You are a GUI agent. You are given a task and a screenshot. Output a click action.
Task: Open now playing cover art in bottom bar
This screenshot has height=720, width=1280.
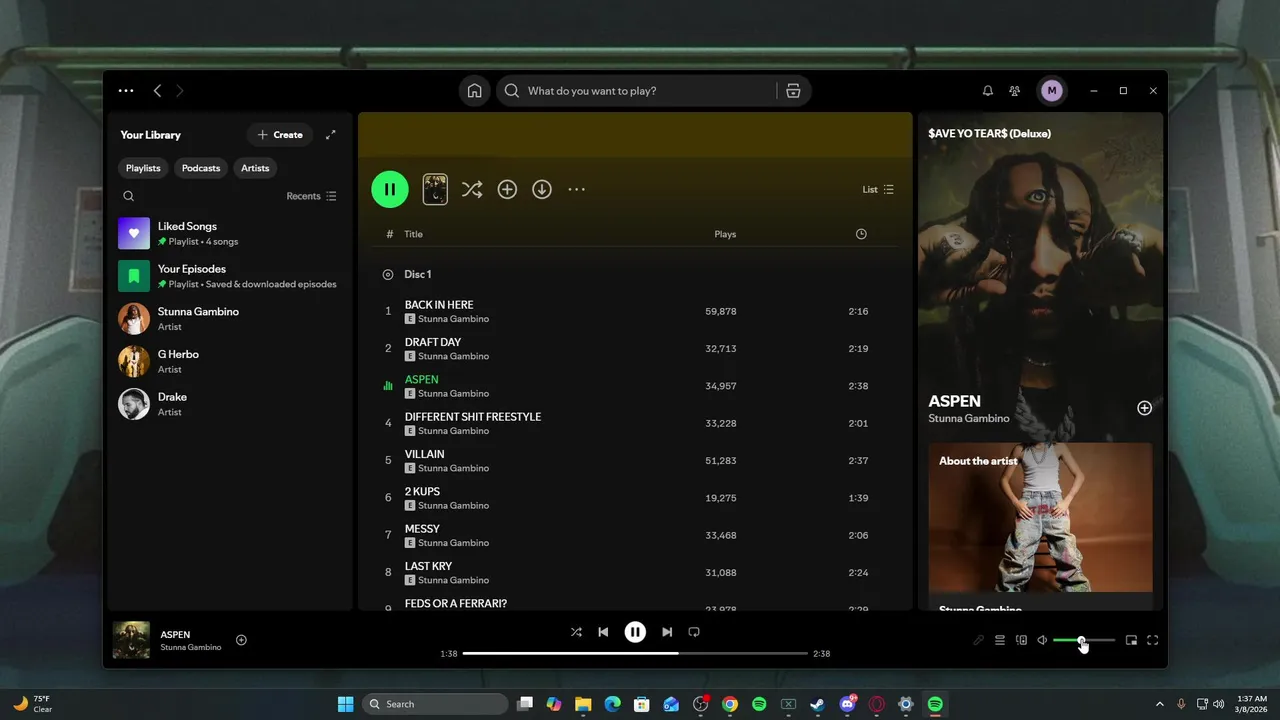click(131, 640)
